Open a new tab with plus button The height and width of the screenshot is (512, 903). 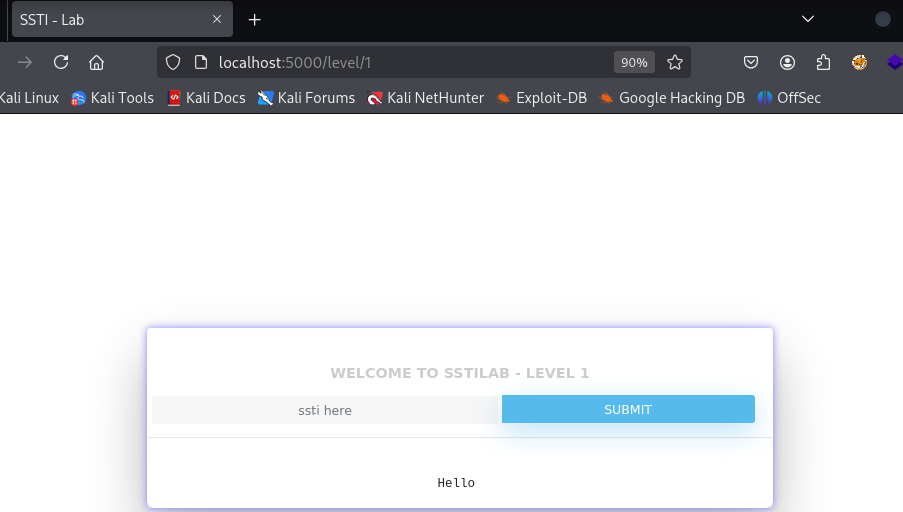point(255,20)
